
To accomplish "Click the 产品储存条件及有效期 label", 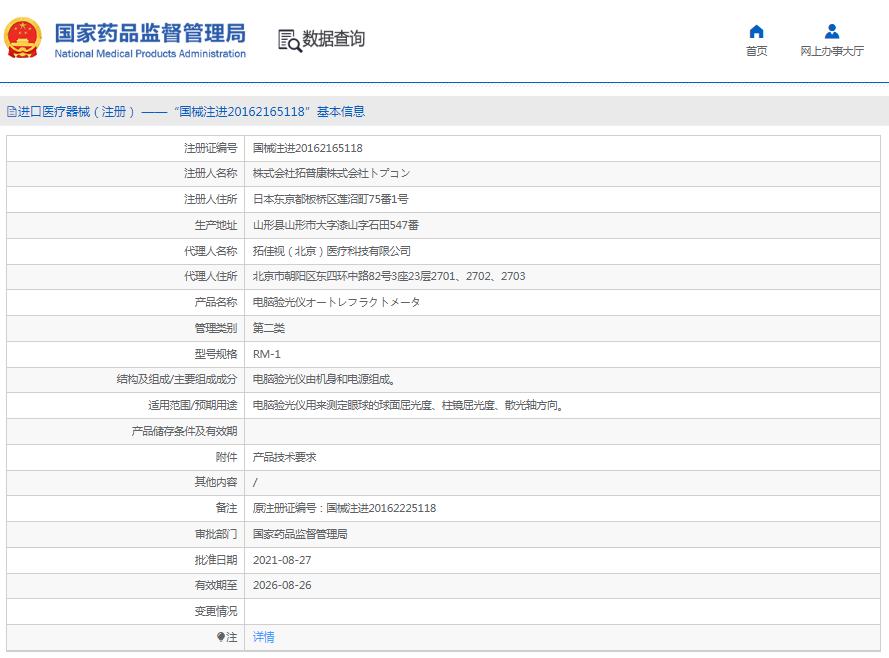I will pyautogui.click(x=184, y=431).
